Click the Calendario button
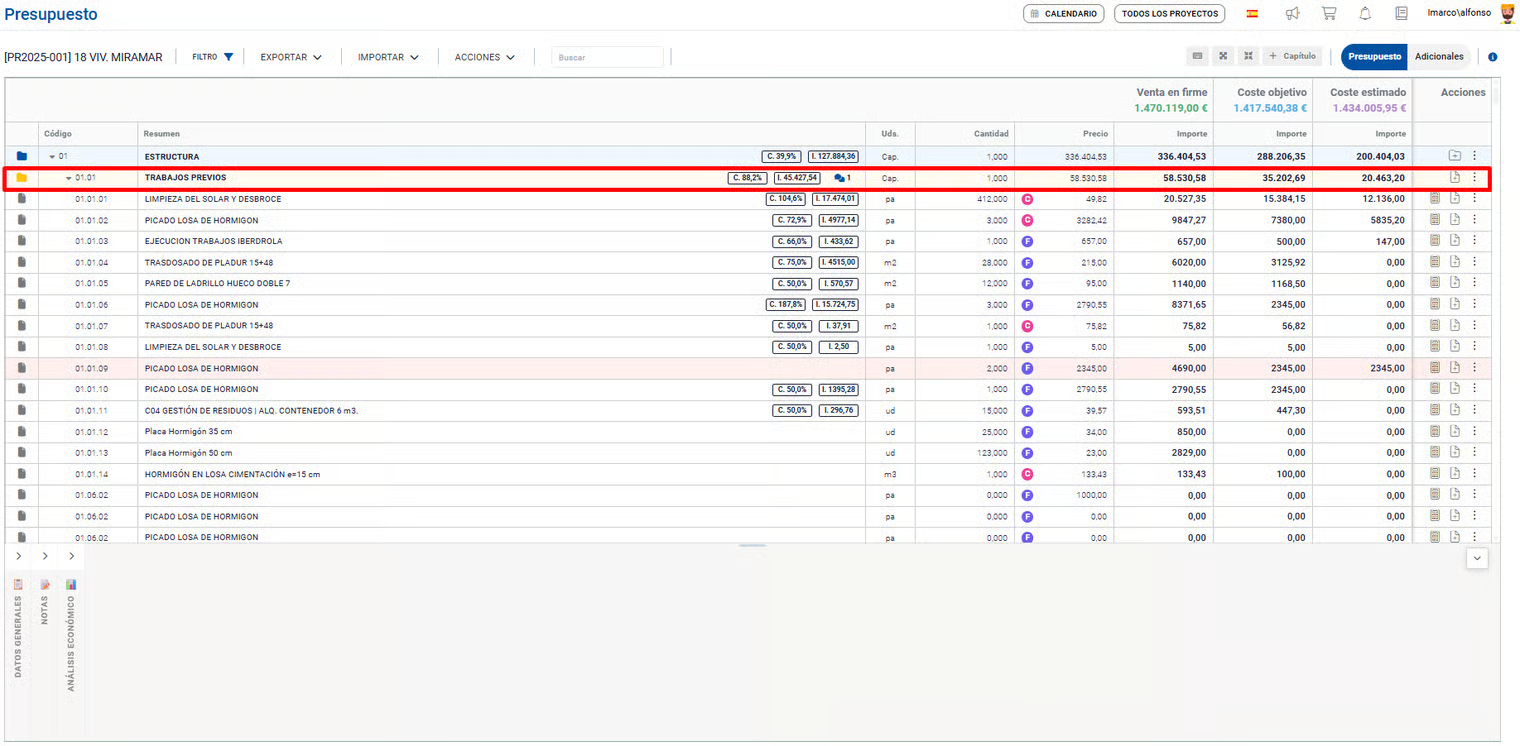The width and height of the screenshot is (1520, 746). [x=1064, y=14]
